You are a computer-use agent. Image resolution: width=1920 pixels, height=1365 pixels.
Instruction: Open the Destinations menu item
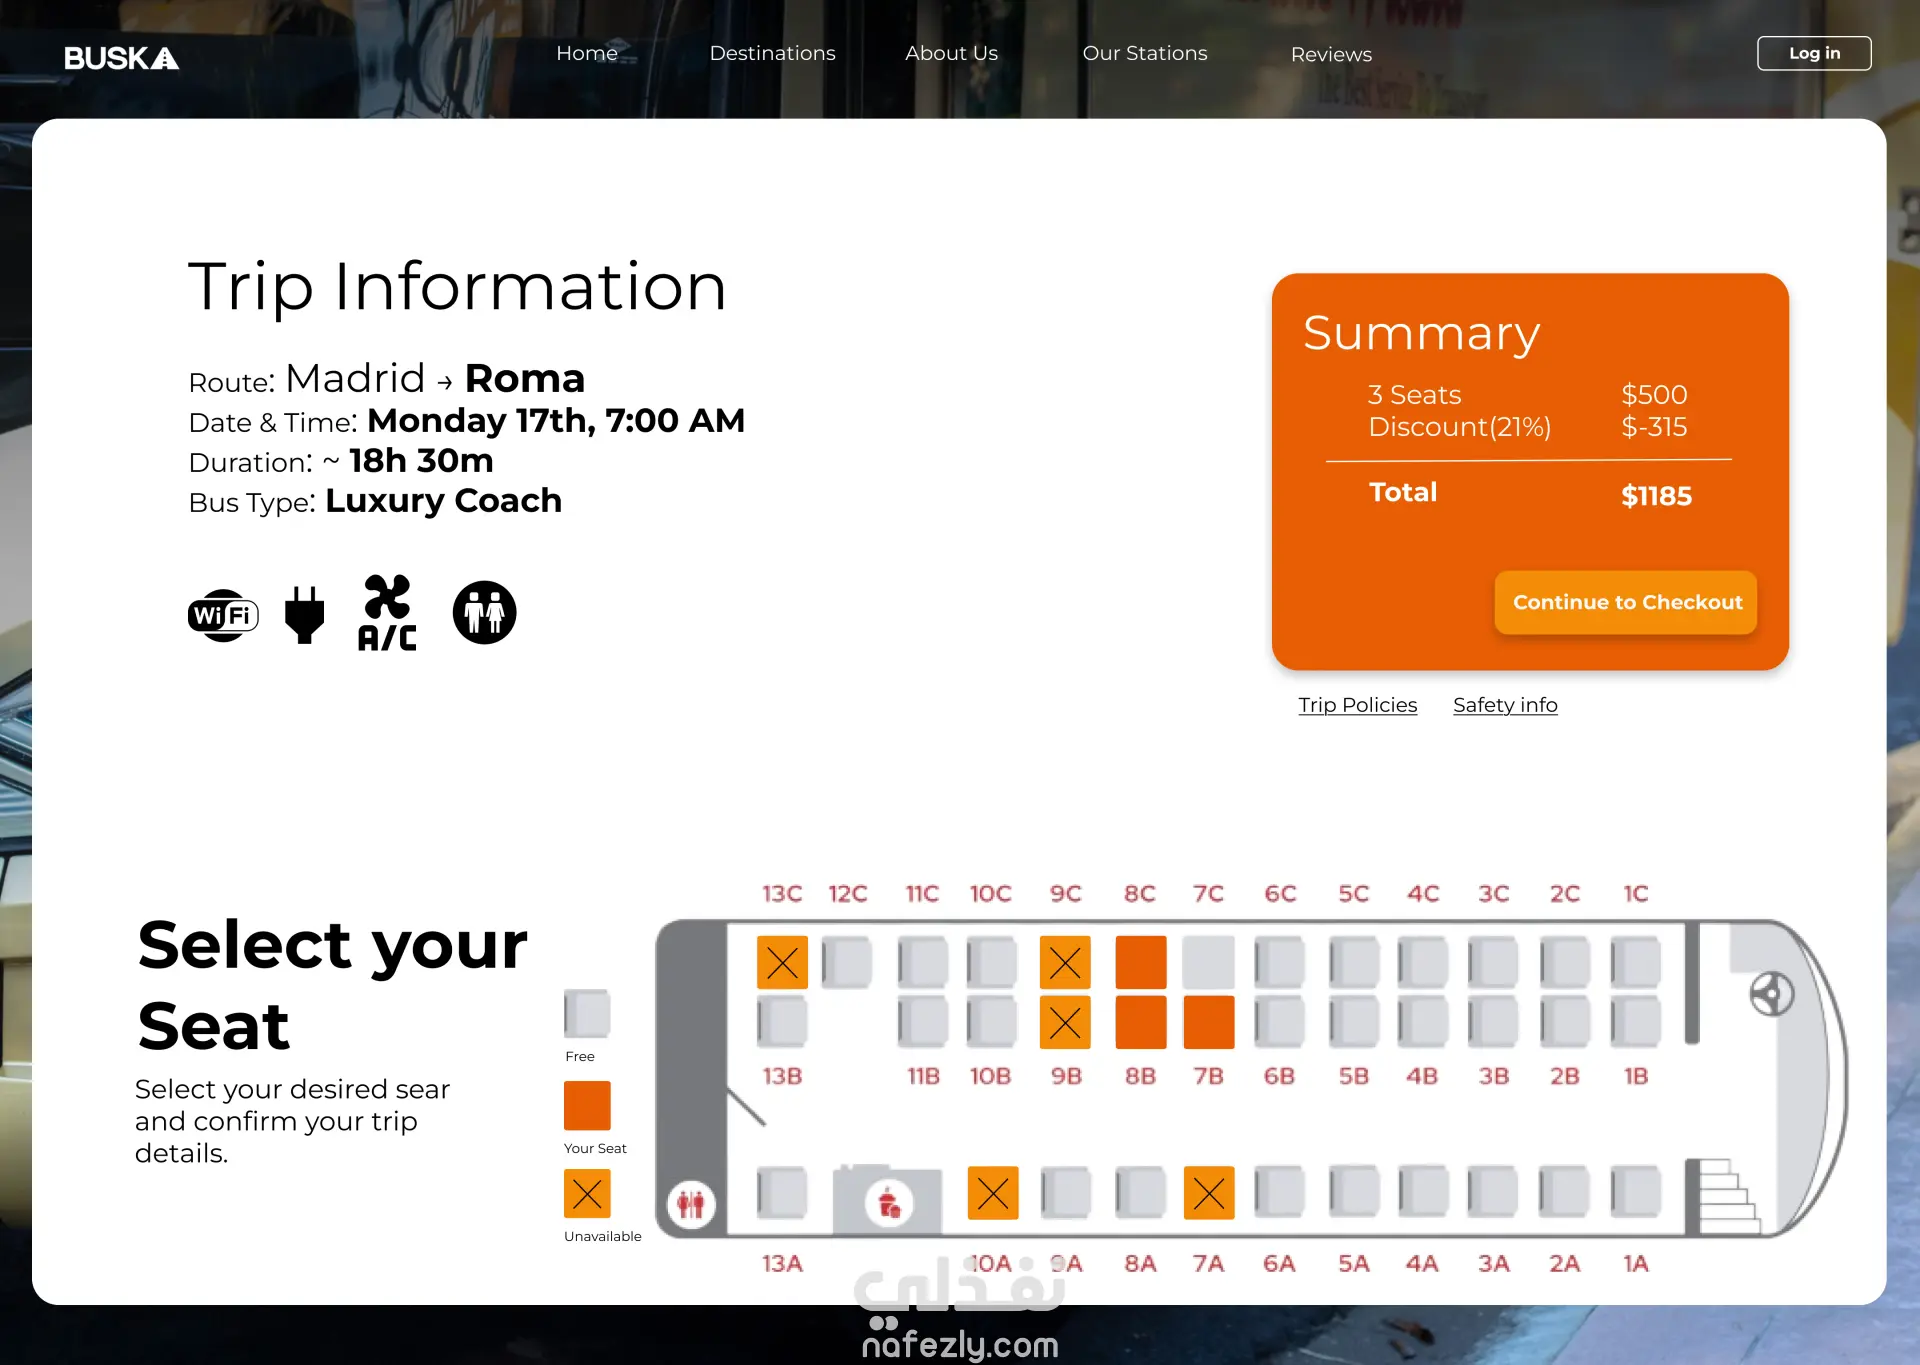[772, 53]
